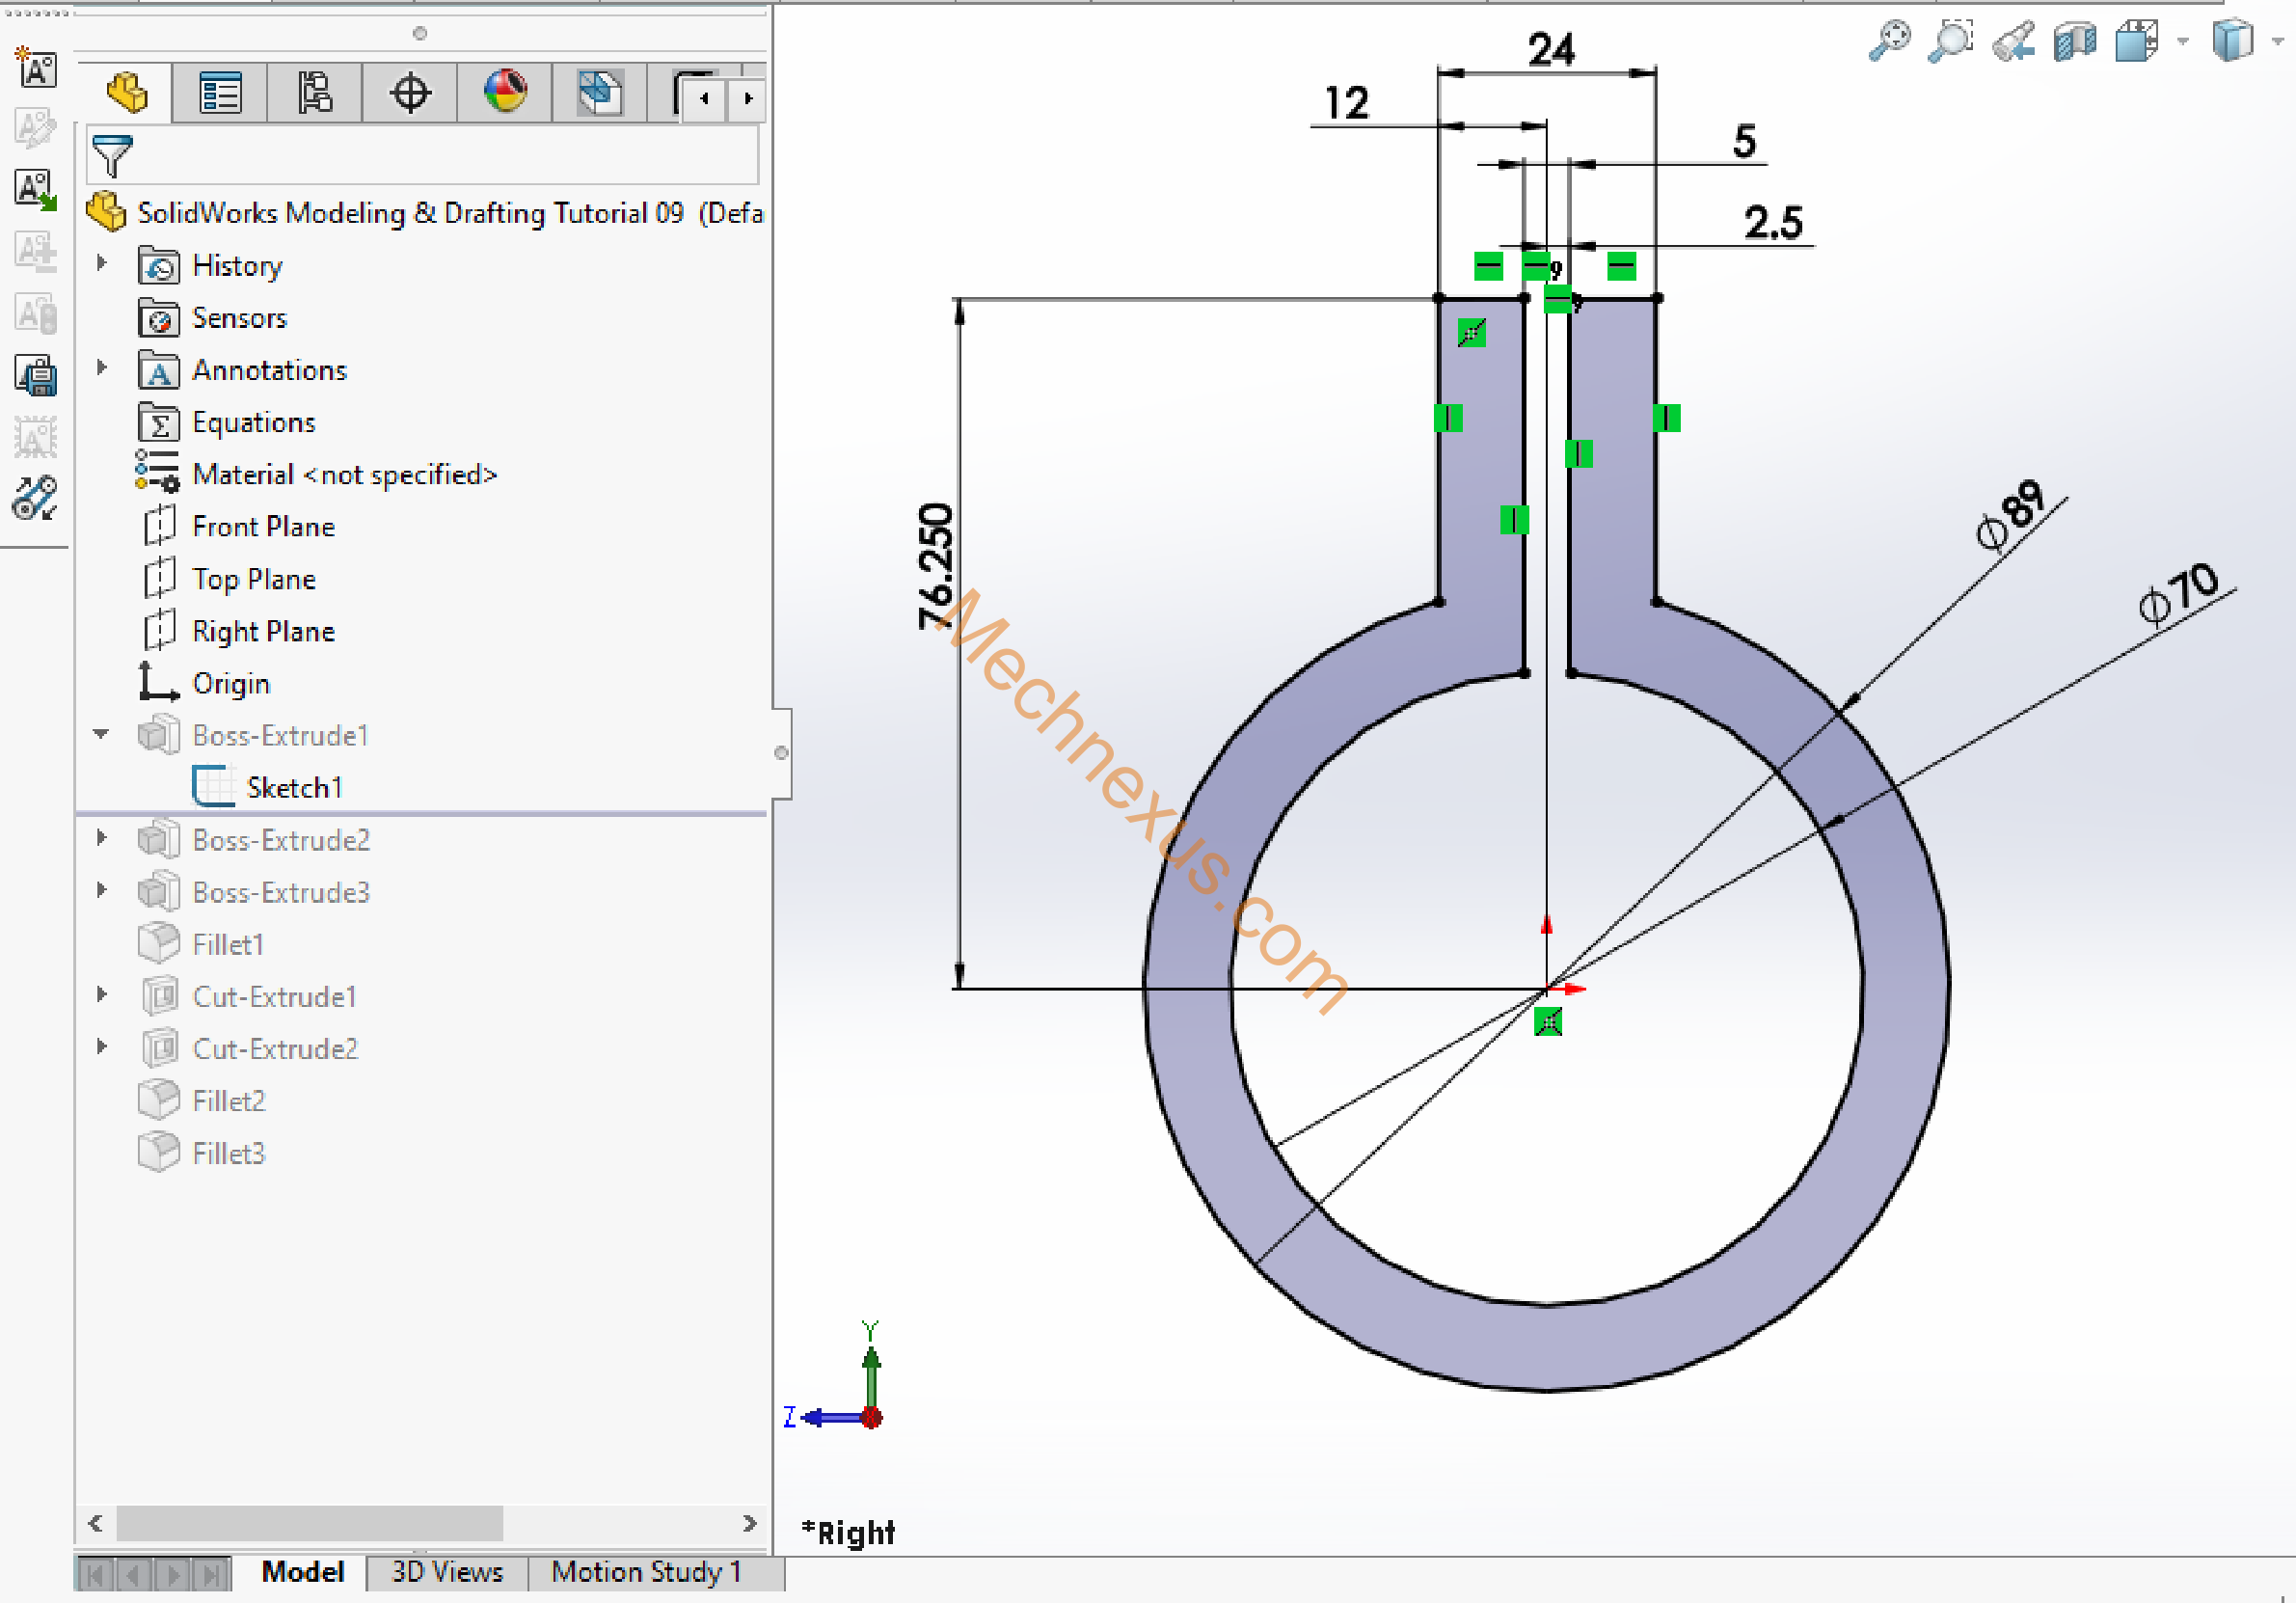Click the horizontal scrollbar in tree panel

310,1523
